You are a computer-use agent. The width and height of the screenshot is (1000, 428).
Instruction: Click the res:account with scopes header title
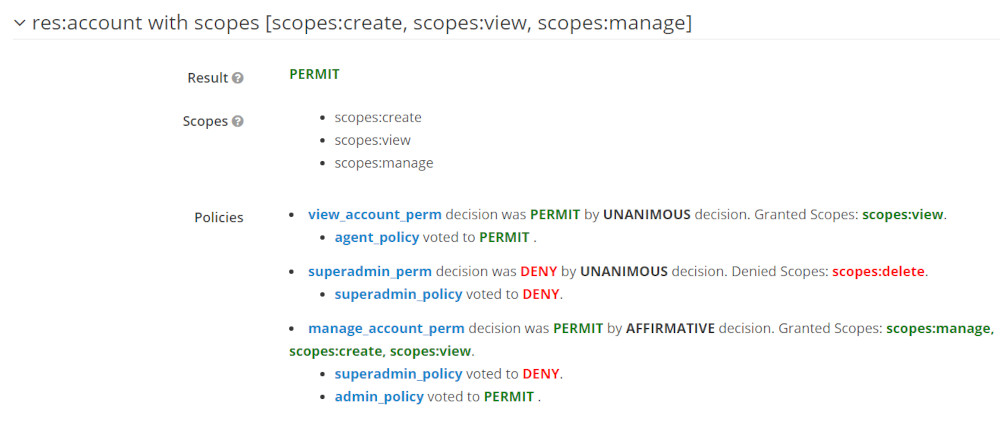pyautogui.click(x=362, y=24)
